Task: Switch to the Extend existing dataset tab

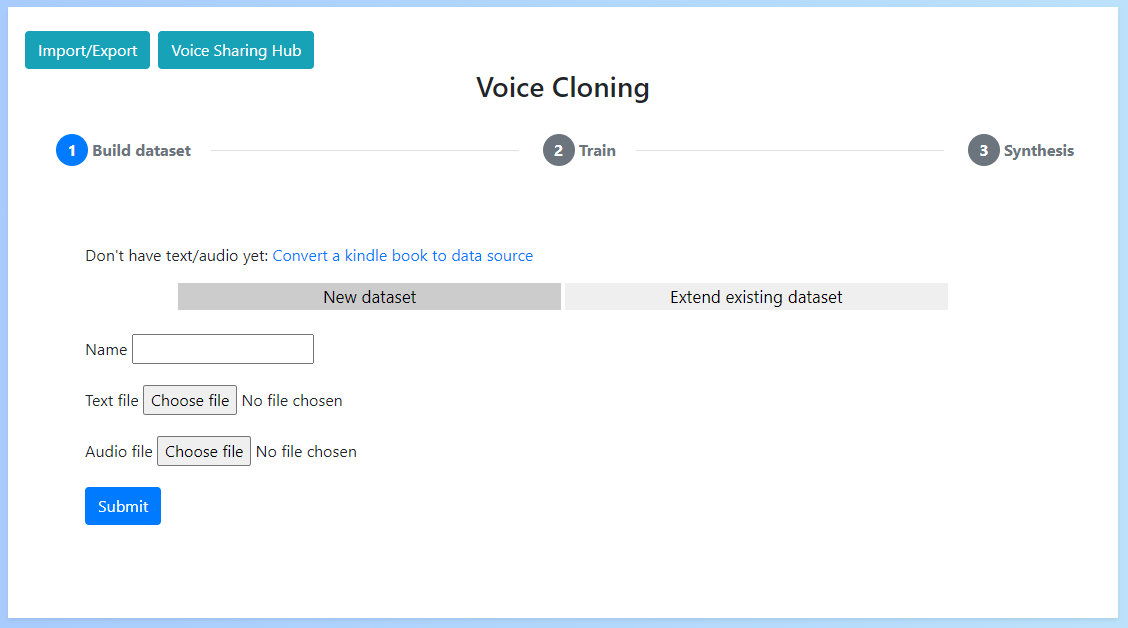Action: (755, 296)
